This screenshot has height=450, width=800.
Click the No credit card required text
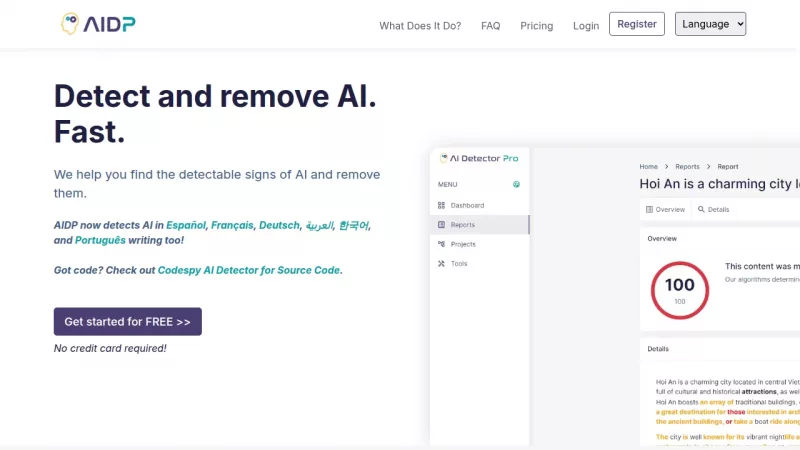click(x=110, y=348)
